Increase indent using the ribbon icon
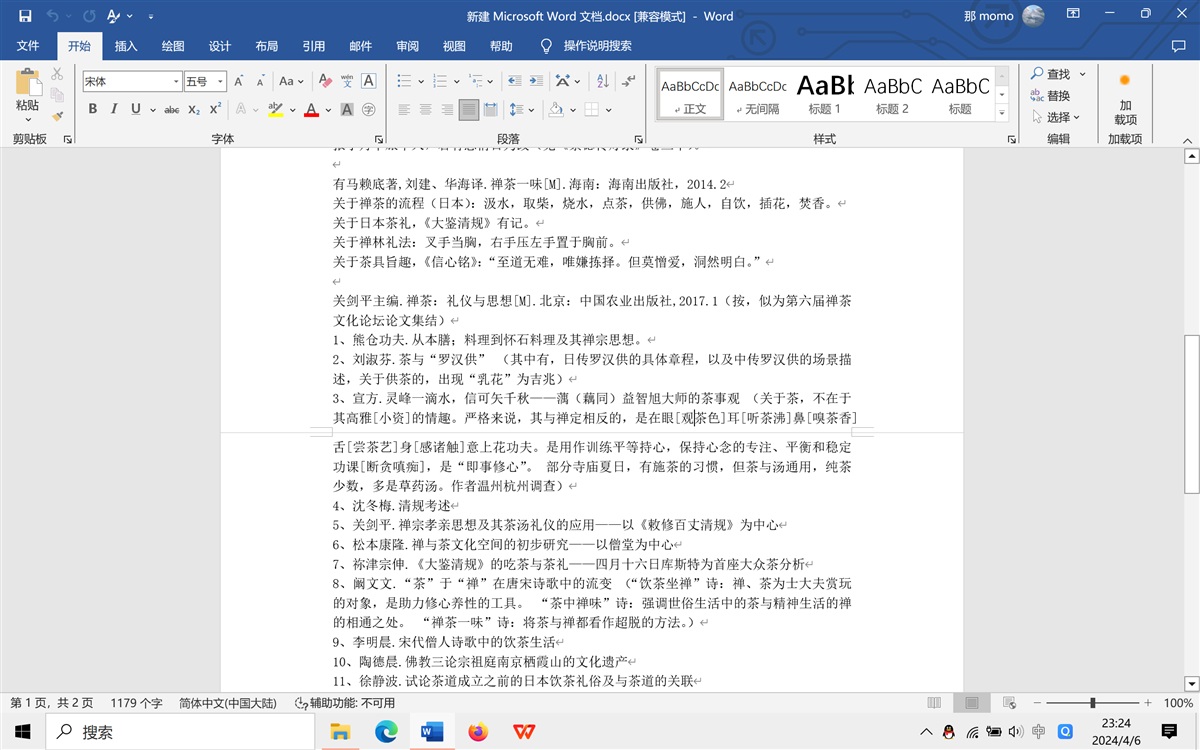 [537, 81]
